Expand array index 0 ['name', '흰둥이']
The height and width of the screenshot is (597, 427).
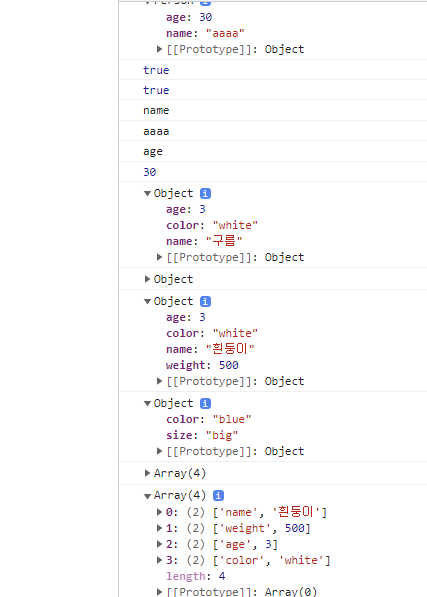point(159,512)
